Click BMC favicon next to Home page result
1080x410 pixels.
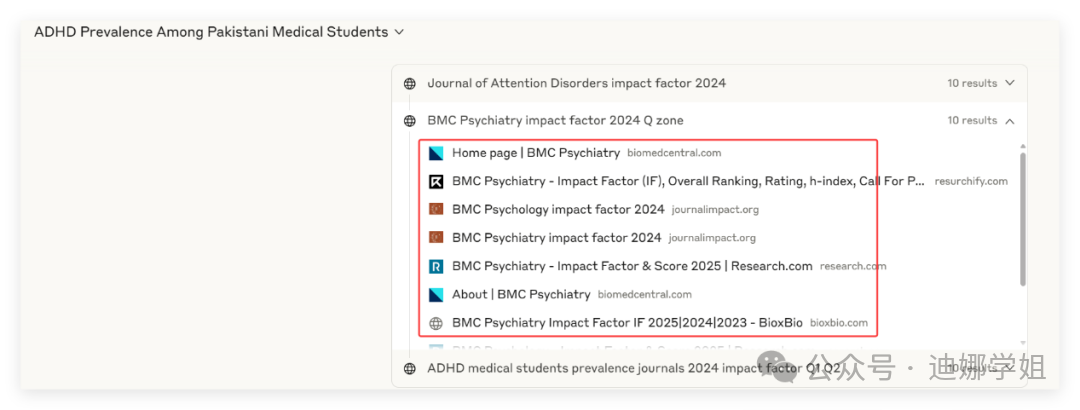[x=435, y=153]
